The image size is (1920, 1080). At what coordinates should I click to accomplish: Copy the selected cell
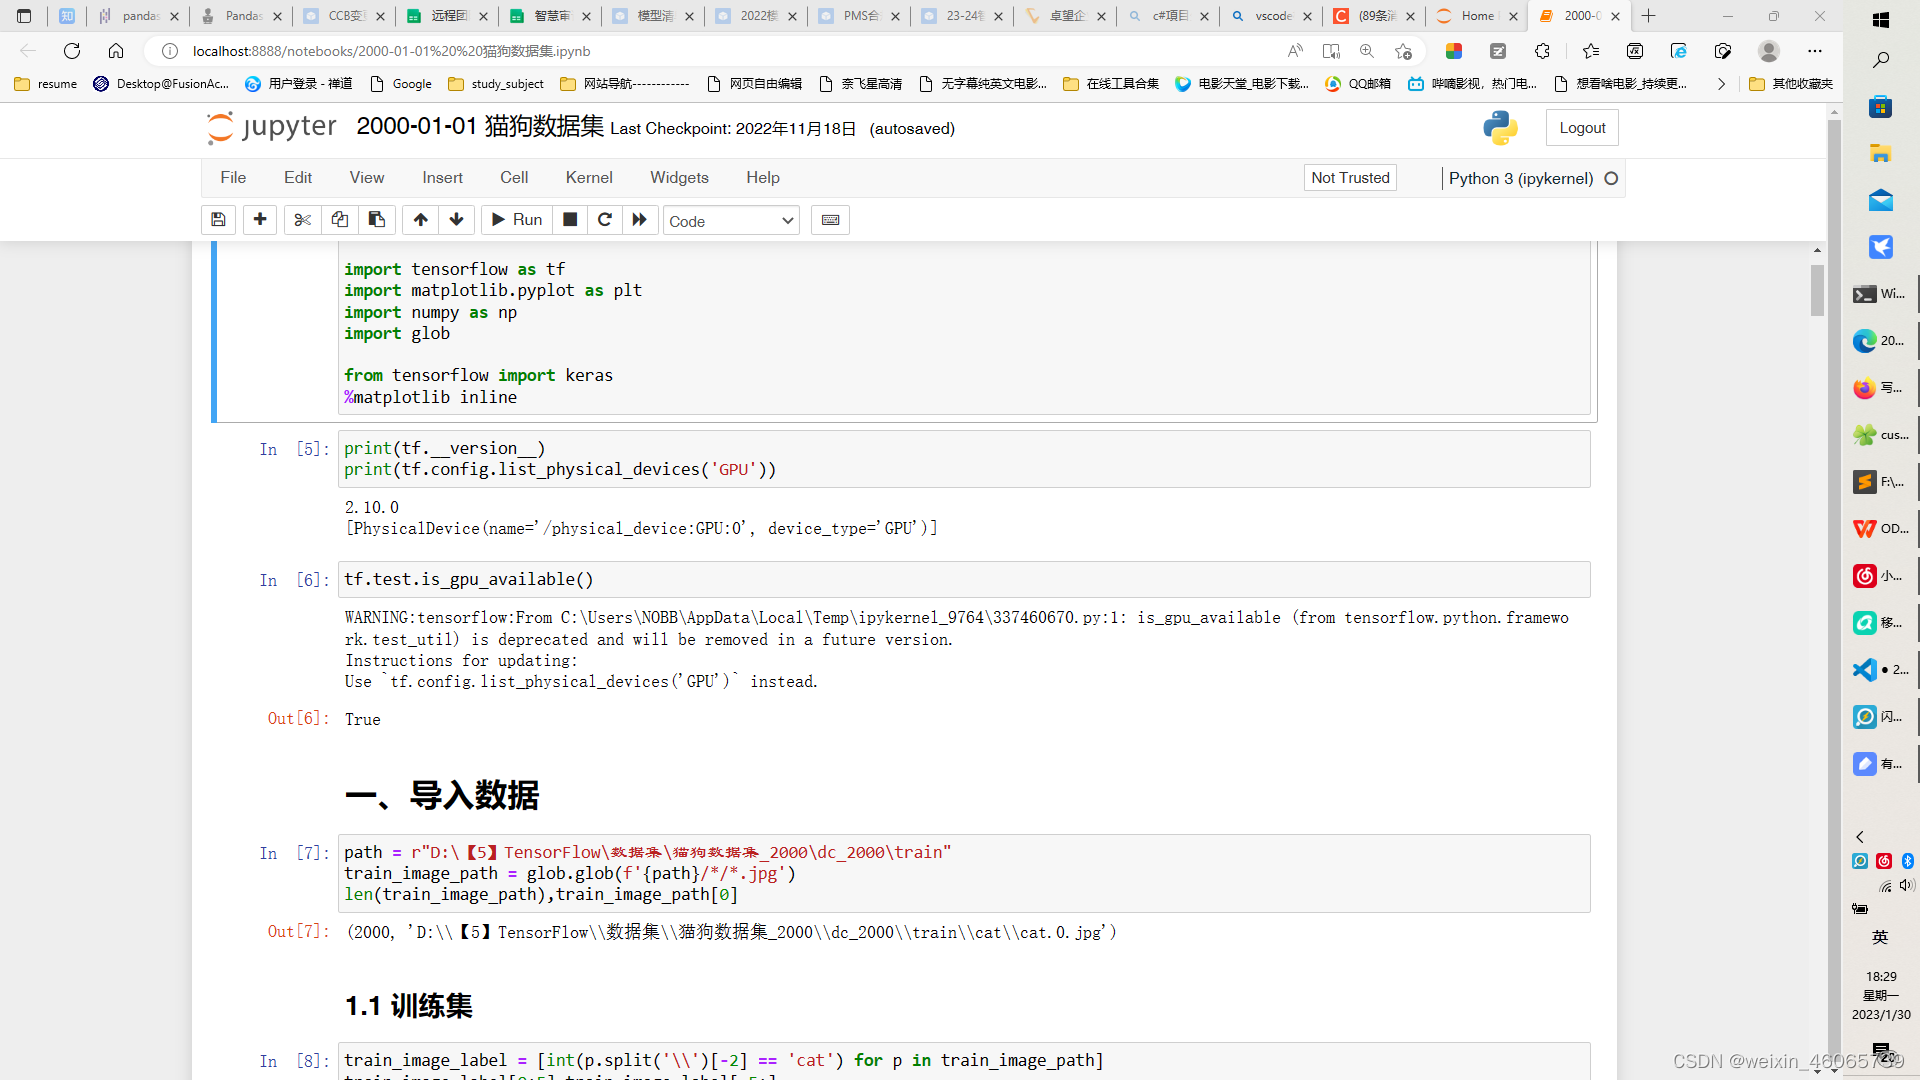(x=339, y=220)
